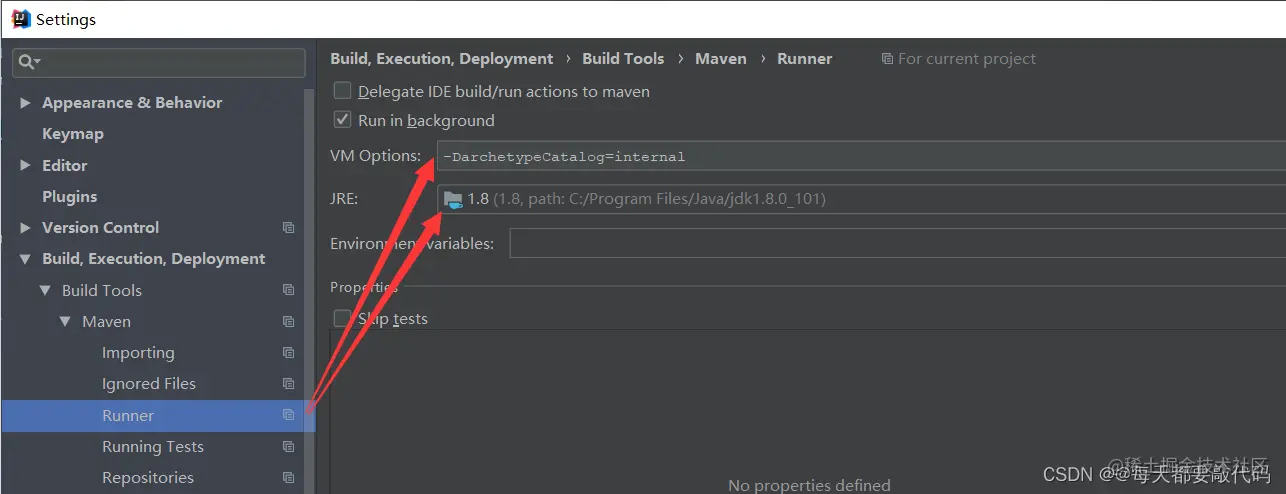
Task: Expand the Editor settings section
Action: coord(26,166)
